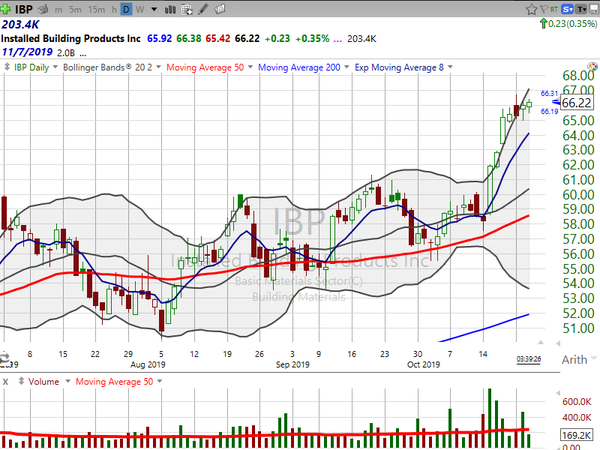
Task: Open Moving Average 50 price indicator dropdown
Action: point(250,67)
